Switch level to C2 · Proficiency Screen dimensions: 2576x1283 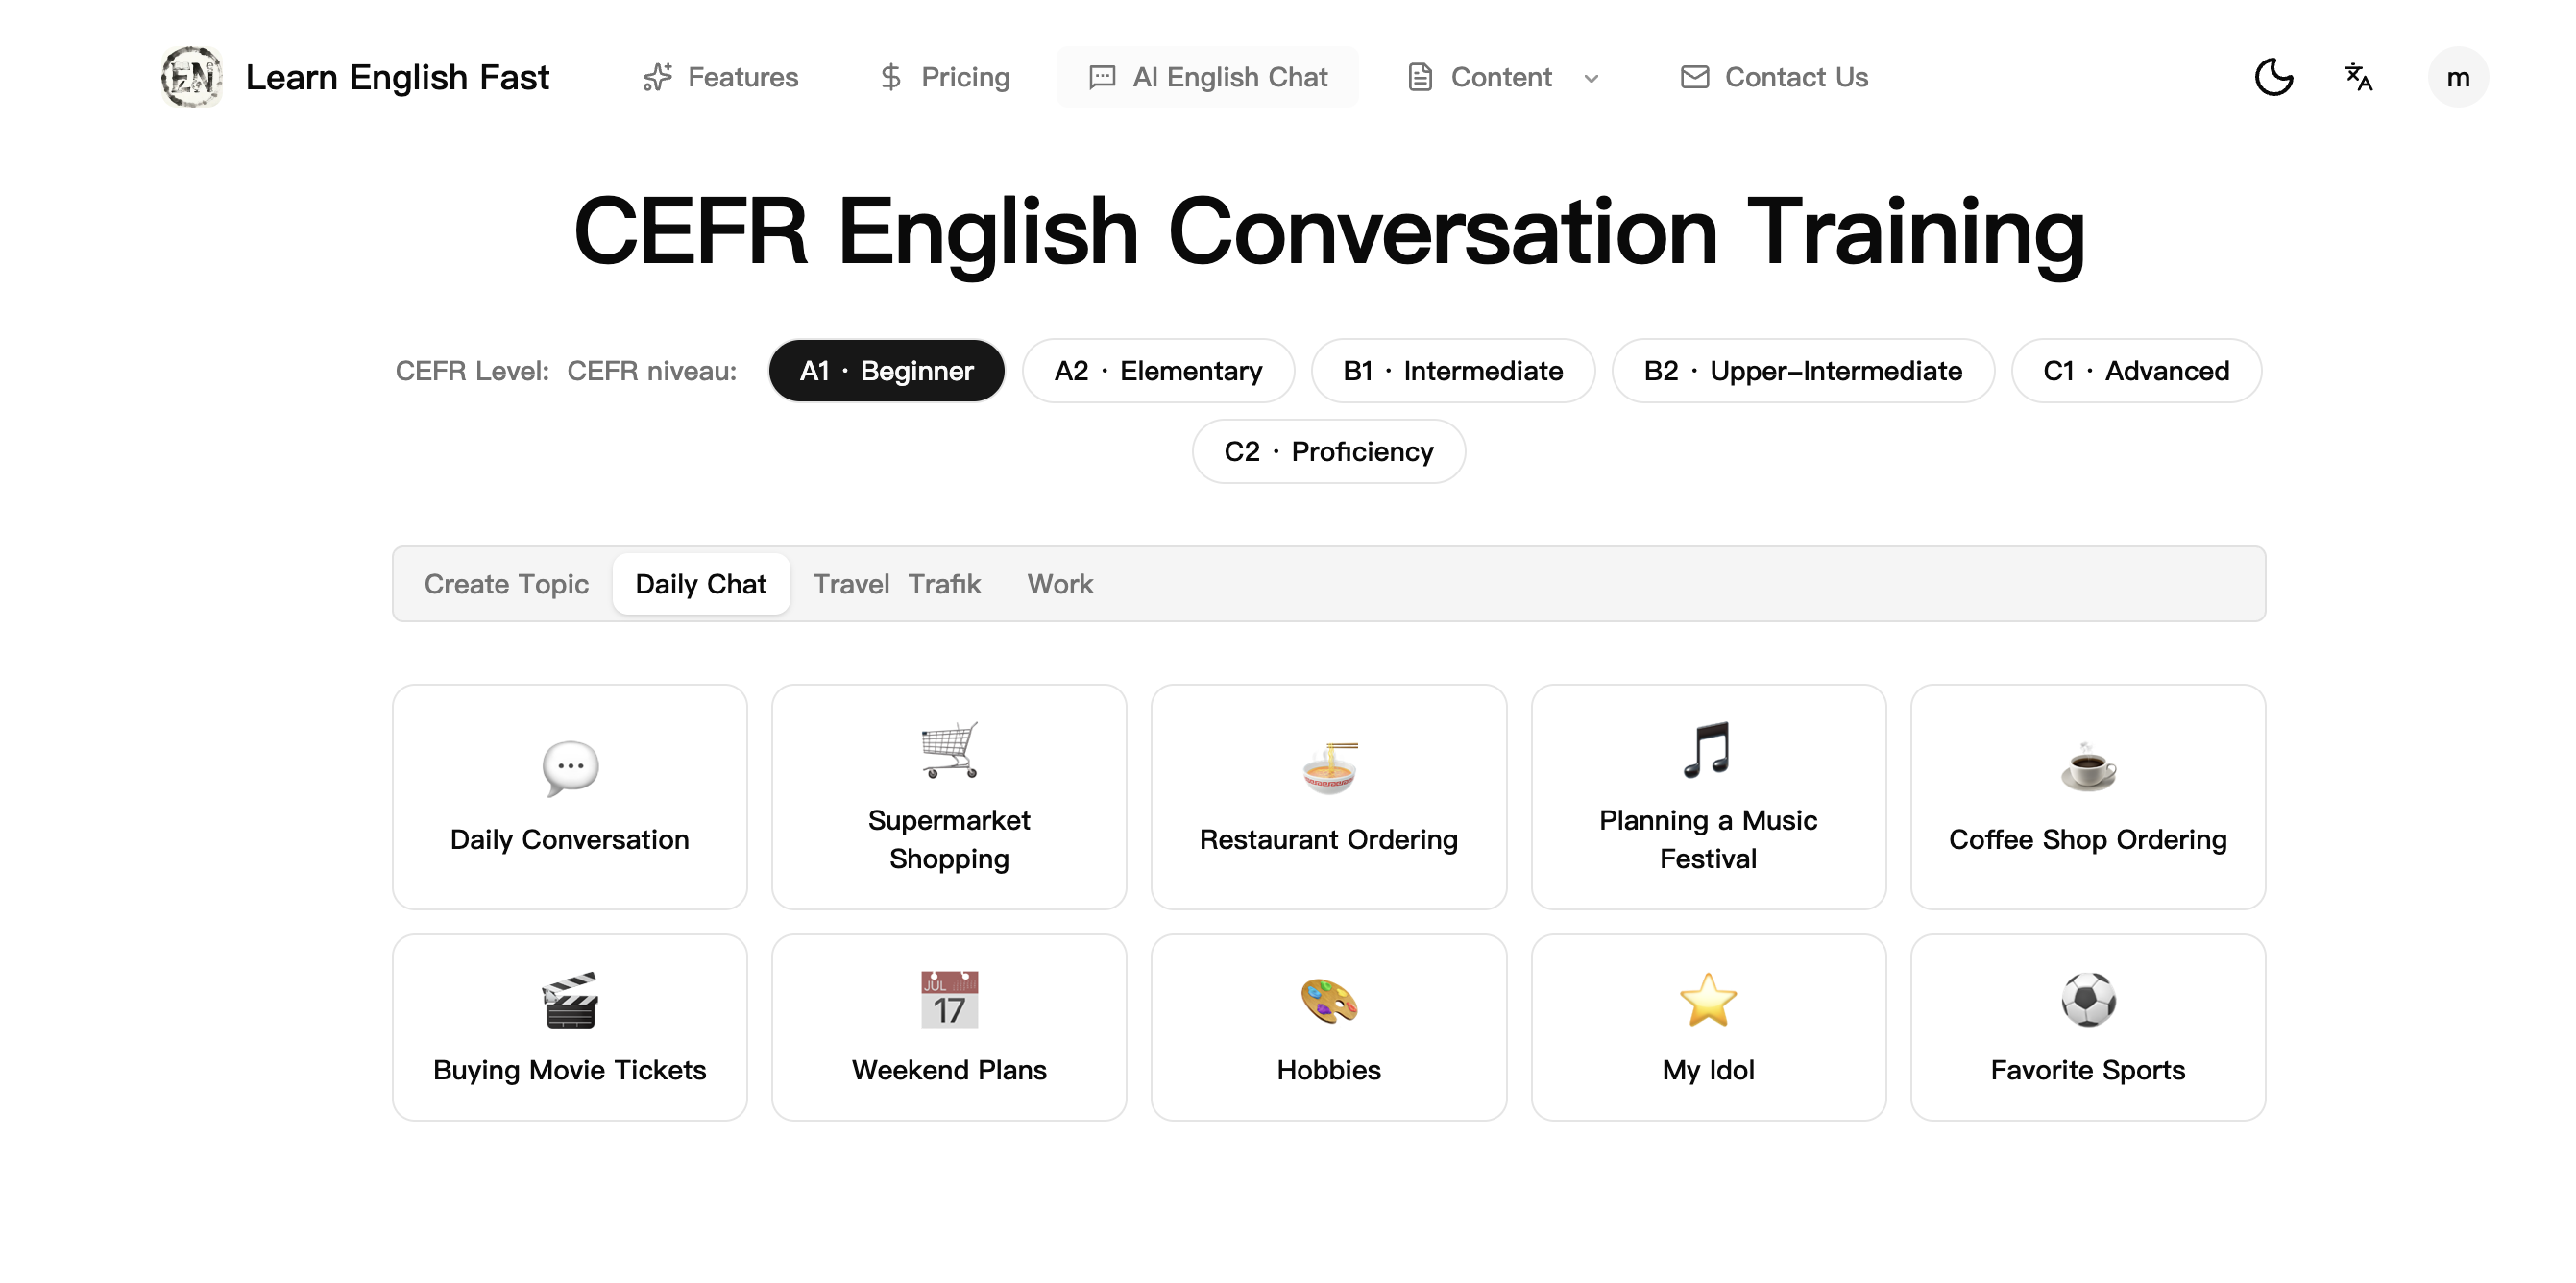[1328, 451]
